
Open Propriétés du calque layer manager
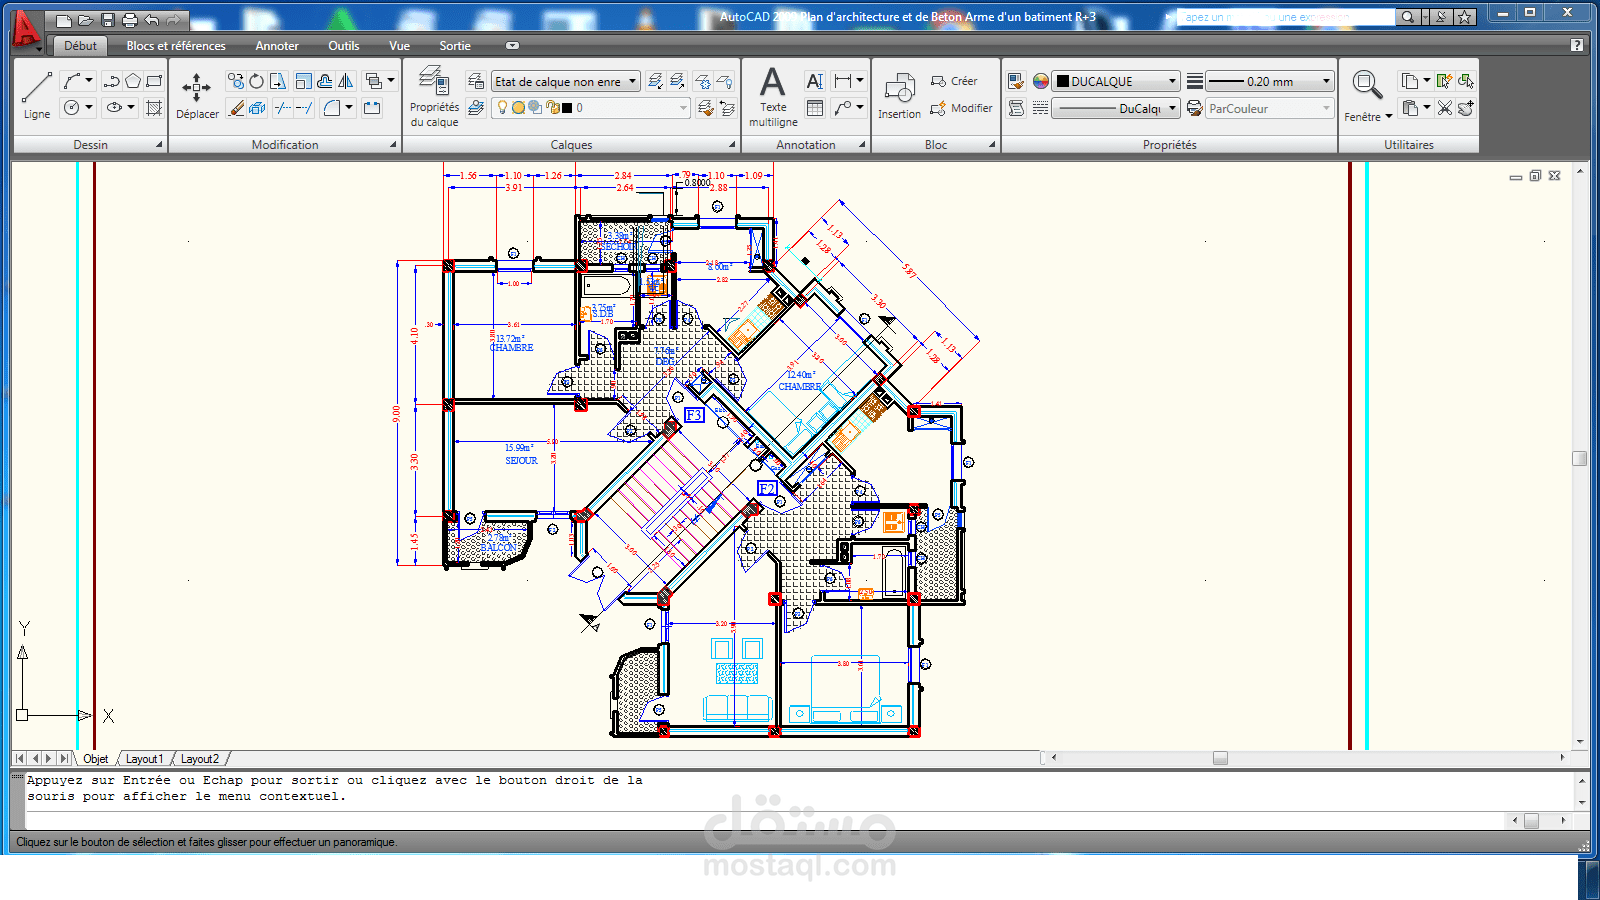pyautogui.click(x=434, y=97)
